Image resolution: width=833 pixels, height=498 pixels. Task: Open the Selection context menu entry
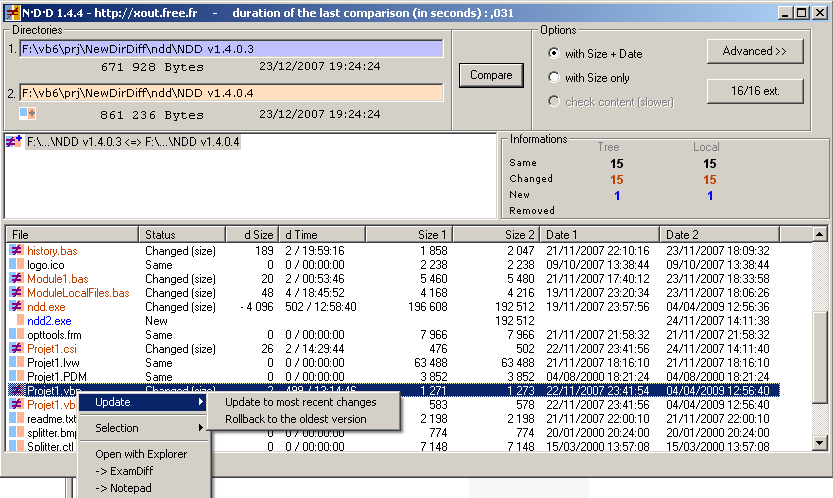(143, 428)
